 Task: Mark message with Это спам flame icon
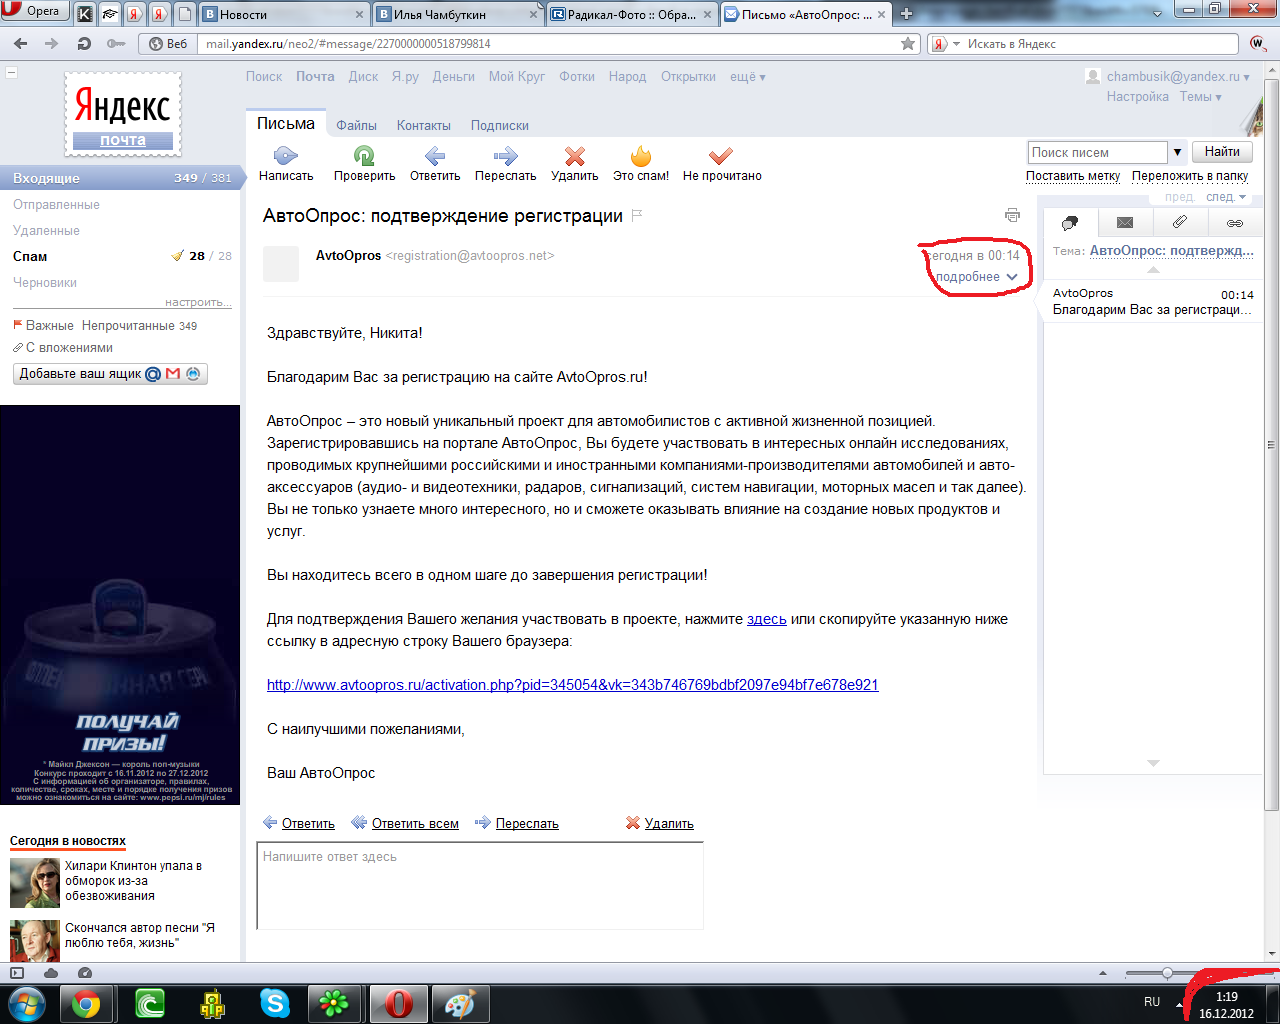coord(641,156)
